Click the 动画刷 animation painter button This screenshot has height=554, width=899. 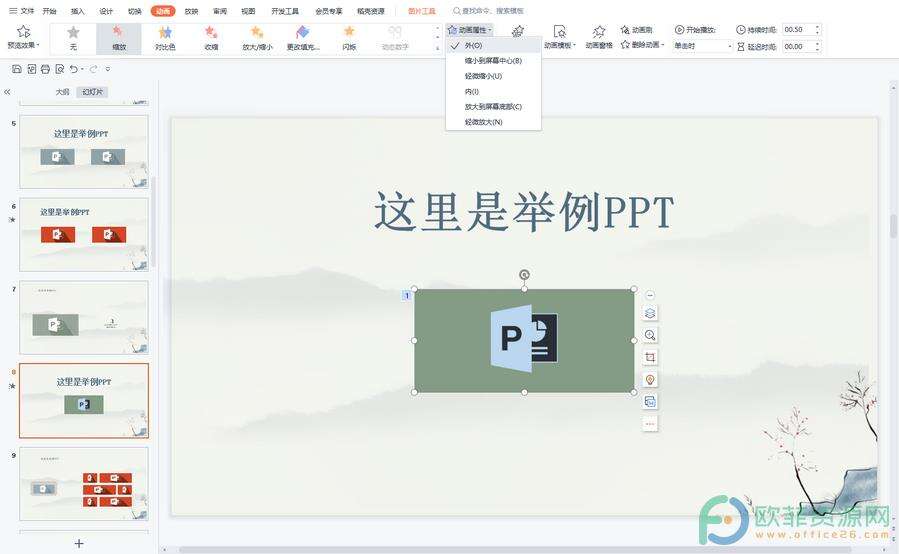[637, 30]
